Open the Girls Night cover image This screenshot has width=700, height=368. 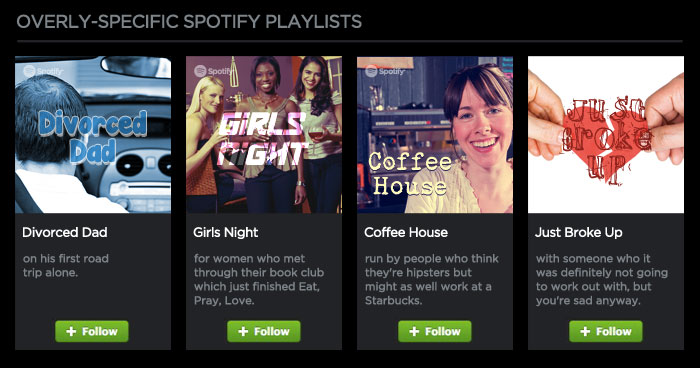[264, 134]
